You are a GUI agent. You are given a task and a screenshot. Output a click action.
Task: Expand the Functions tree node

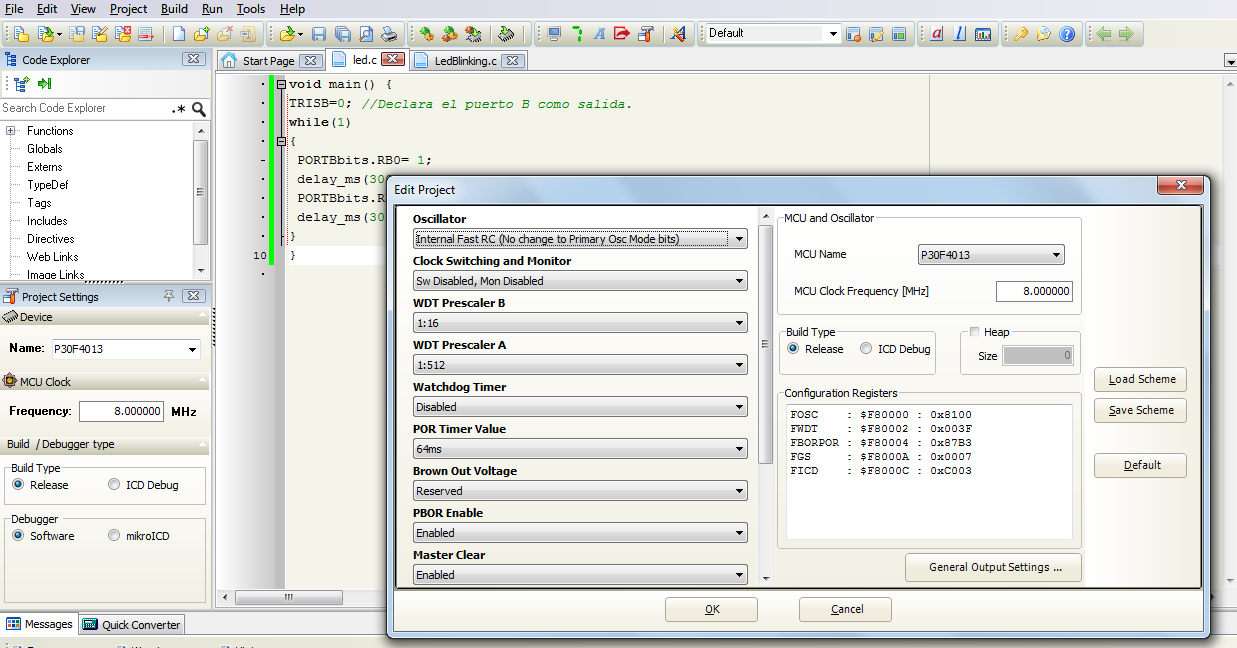click(x=10, y=131)
